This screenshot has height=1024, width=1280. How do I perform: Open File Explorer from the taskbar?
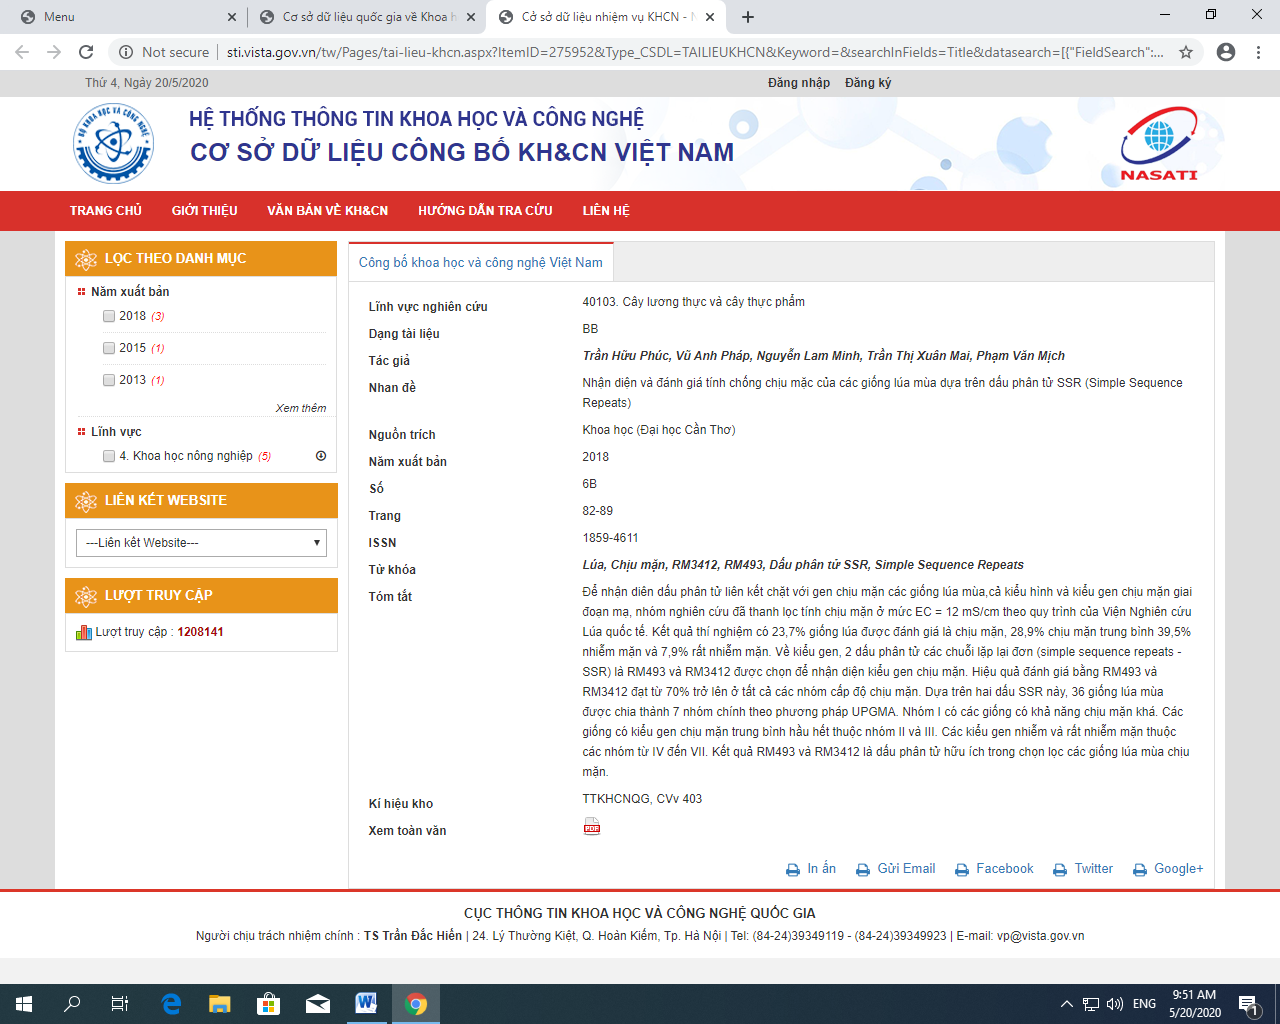click(219, 1003)
